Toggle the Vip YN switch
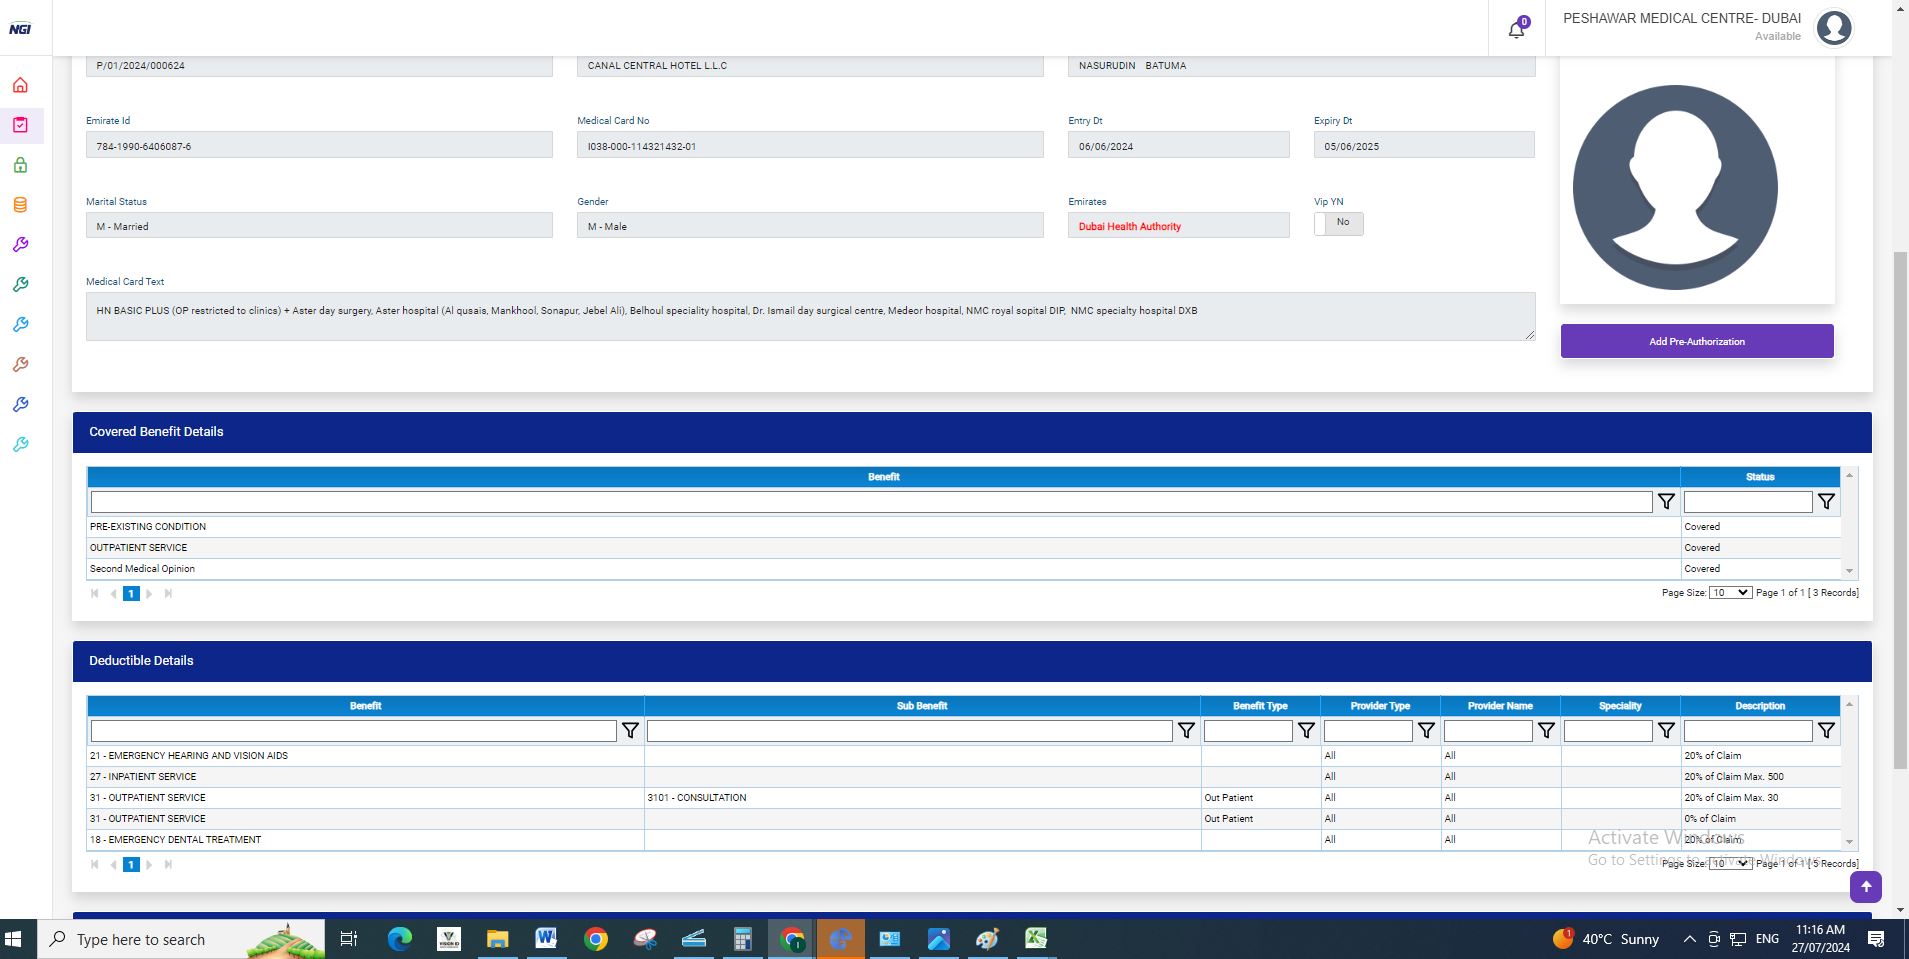 point(1338,223)
